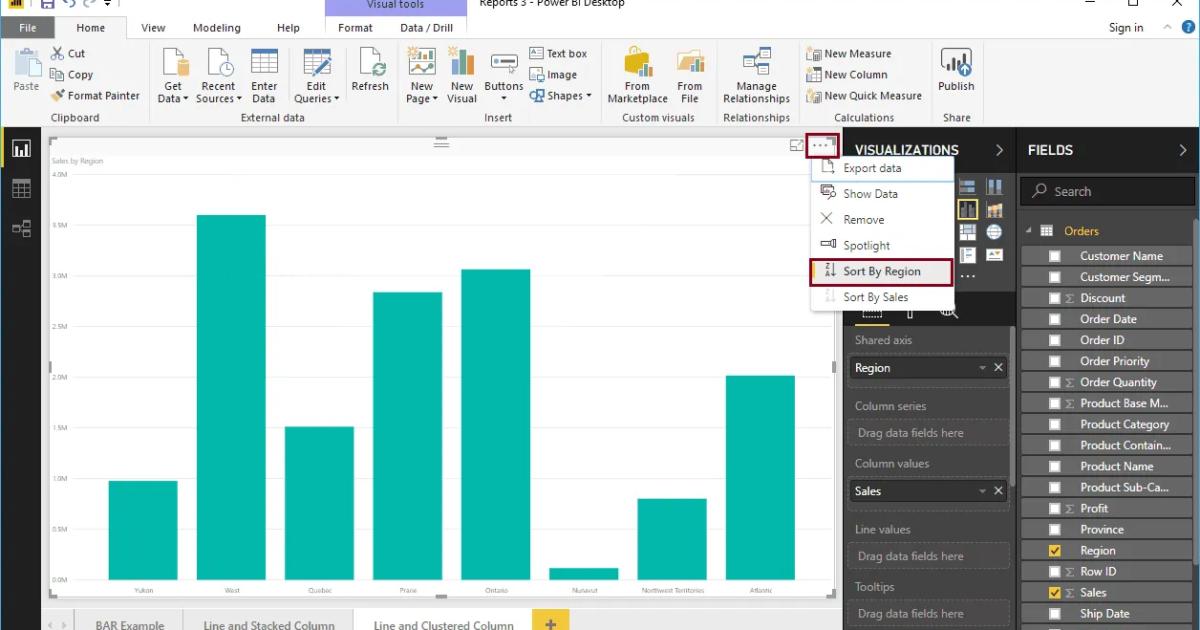Viewport: 1200px width, 630px height.
Task: Switch to the Modeling ribbon tab
Action: click(216, 27)
